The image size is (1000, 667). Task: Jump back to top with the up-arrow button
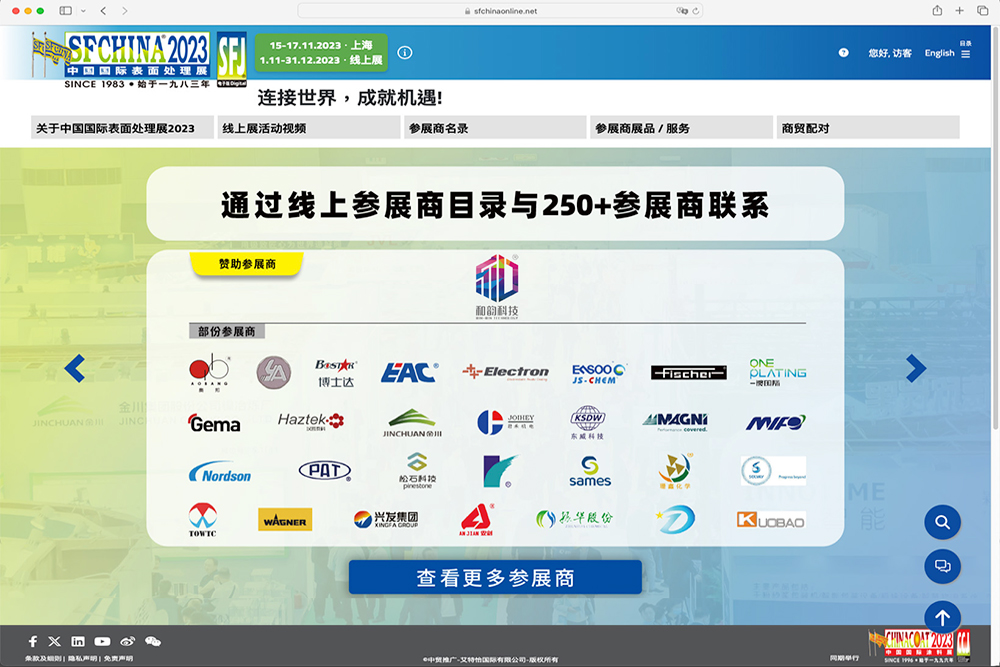[942, 617]
